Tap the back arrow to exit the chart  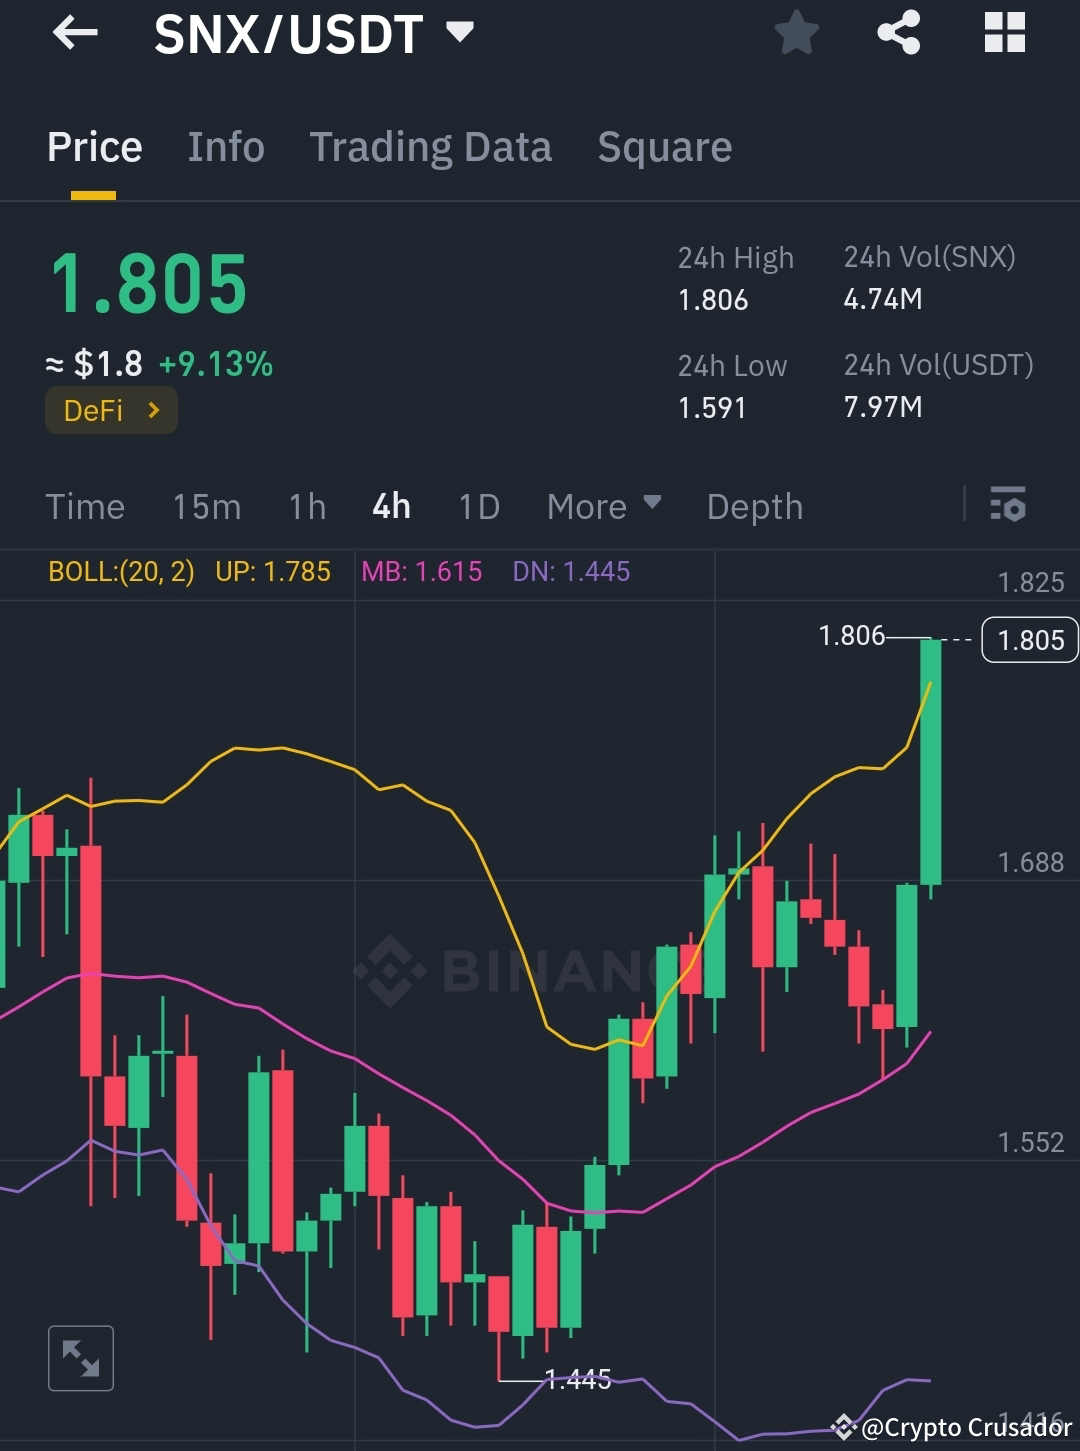(x=75, y=33)
